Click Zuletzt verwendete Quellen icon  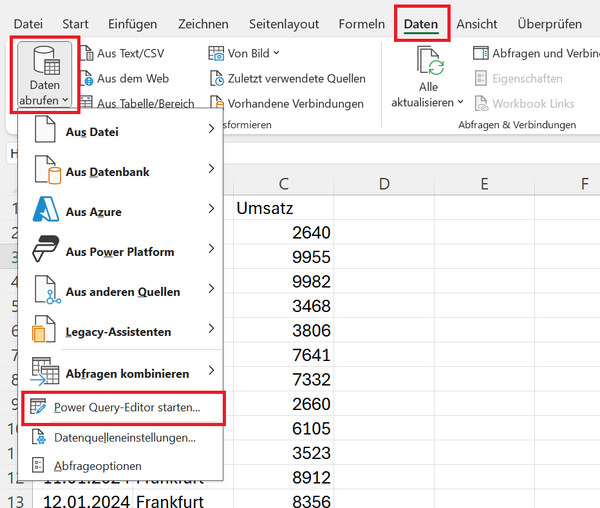[x=217, y=78]
